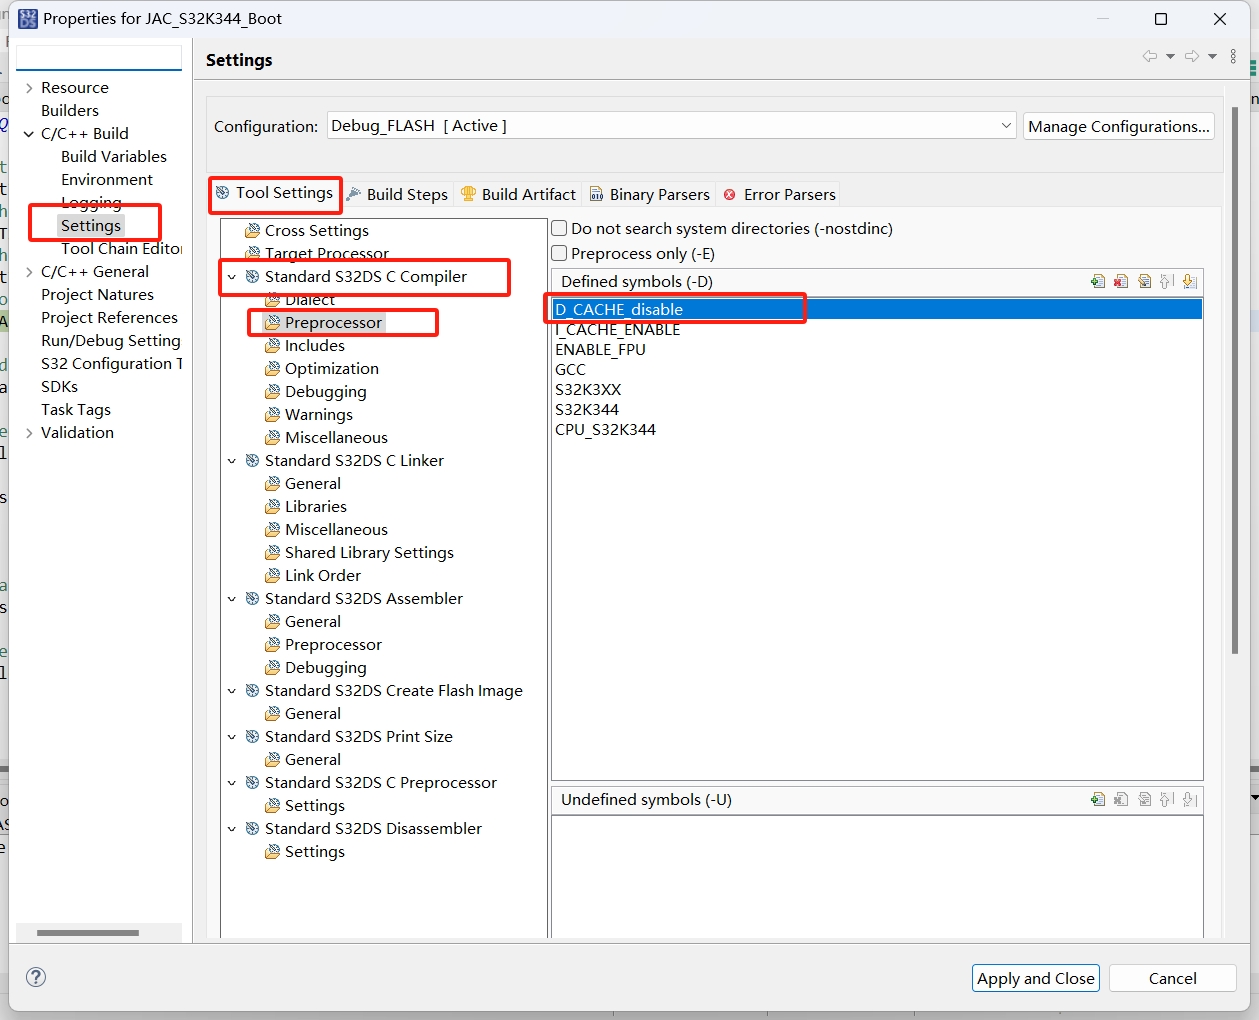The image size is (1259, 1020).
Task: Click Add icon in Defined symbols toolbar
Action: click(x=1098, y=282)
